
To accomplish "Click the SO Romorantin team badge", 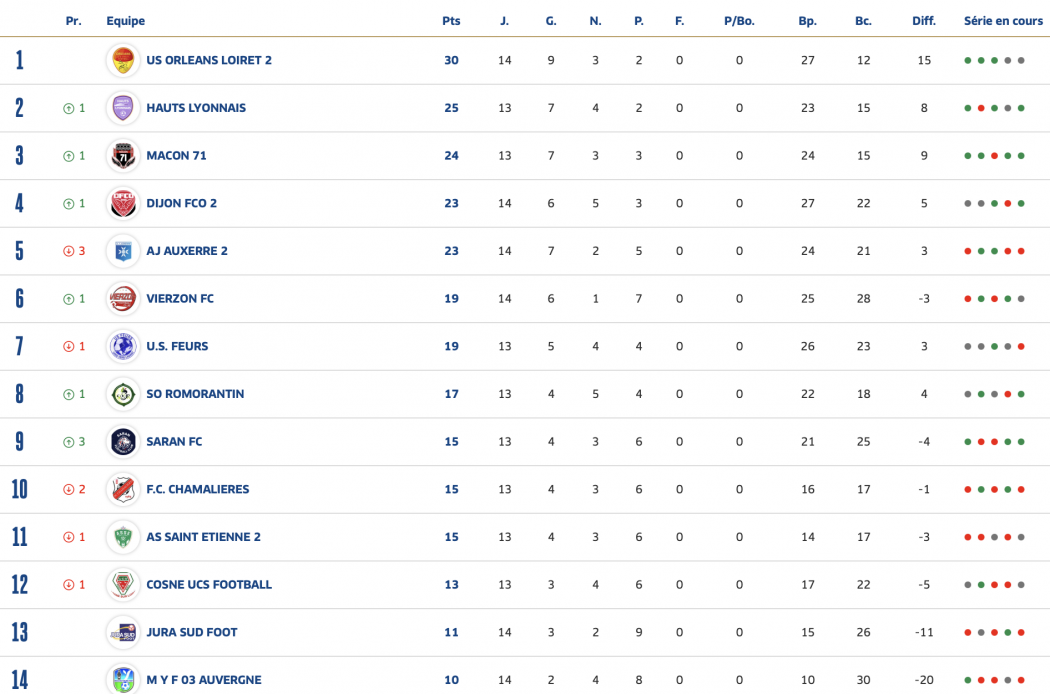I will tap(123, 394).
